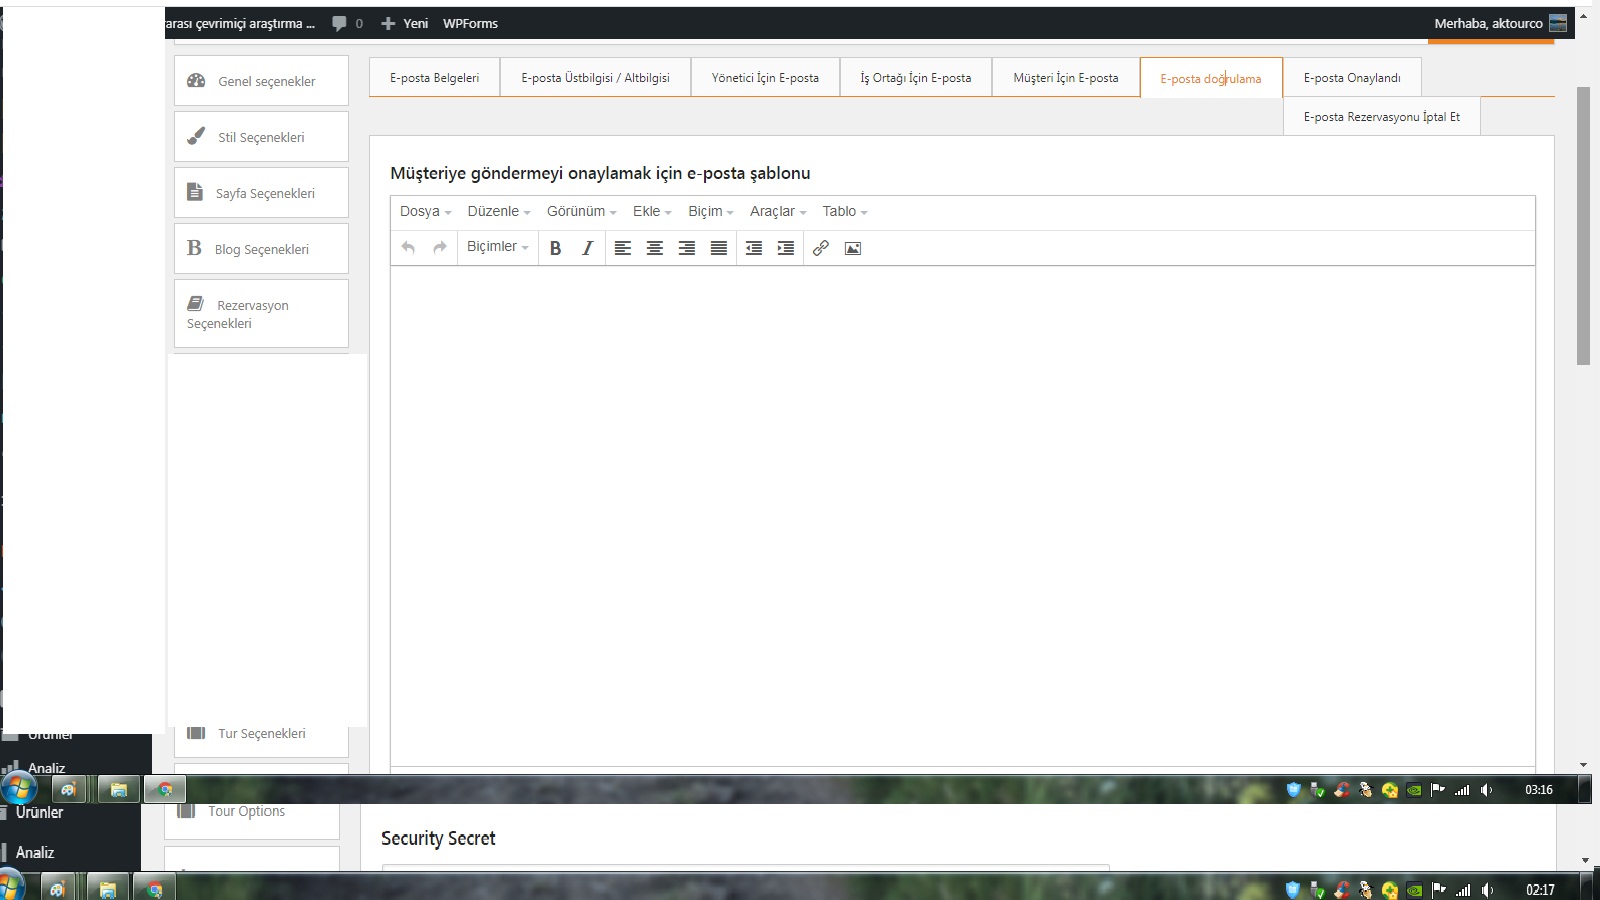The height and width of the screenshot is (900, 1600).
Task: Open the Tablo menu dropdown
Action: pyautogui.click(x=845, y=211)
